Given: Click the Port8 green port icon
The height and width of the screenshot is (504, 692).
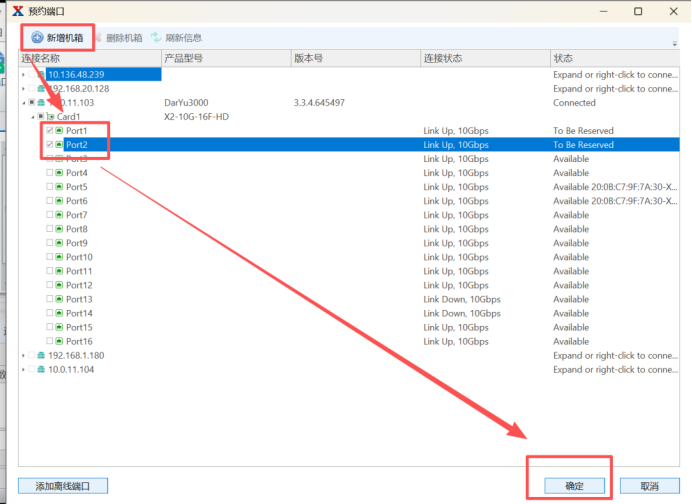Looking at the screenshot, I should click(59, 229).
